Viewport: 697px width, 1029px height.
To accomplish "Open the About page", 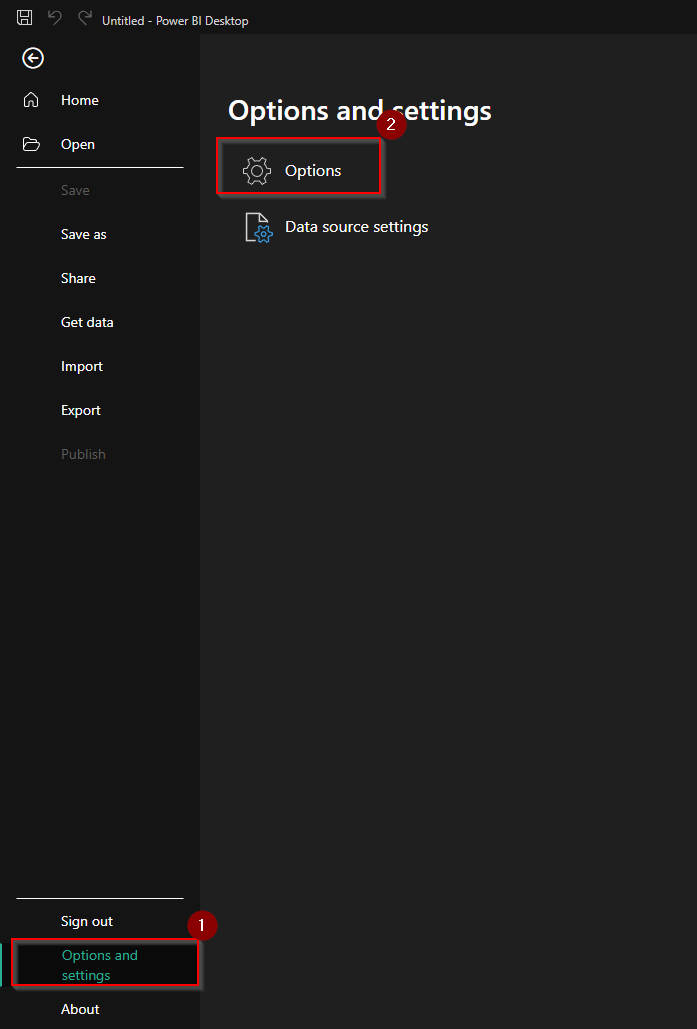I will click(x=80, y=1009).
